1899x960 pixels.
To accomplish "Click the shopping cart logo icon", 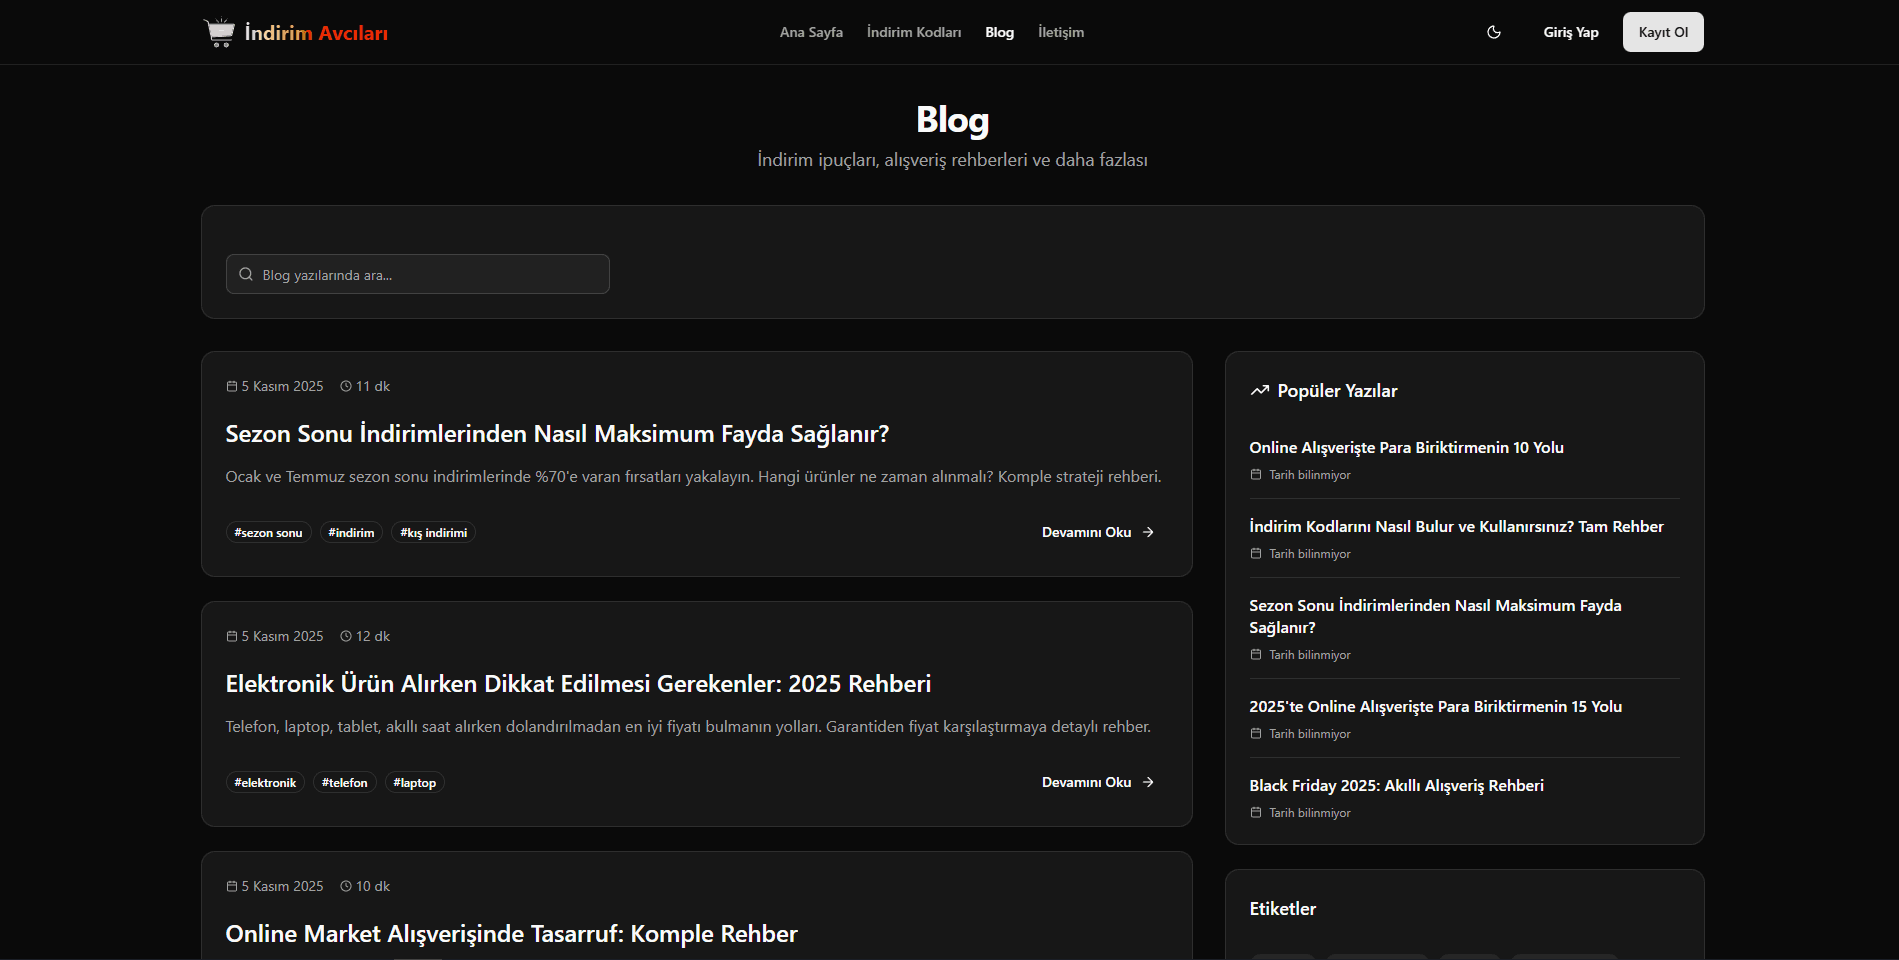I will coord(219,31).
